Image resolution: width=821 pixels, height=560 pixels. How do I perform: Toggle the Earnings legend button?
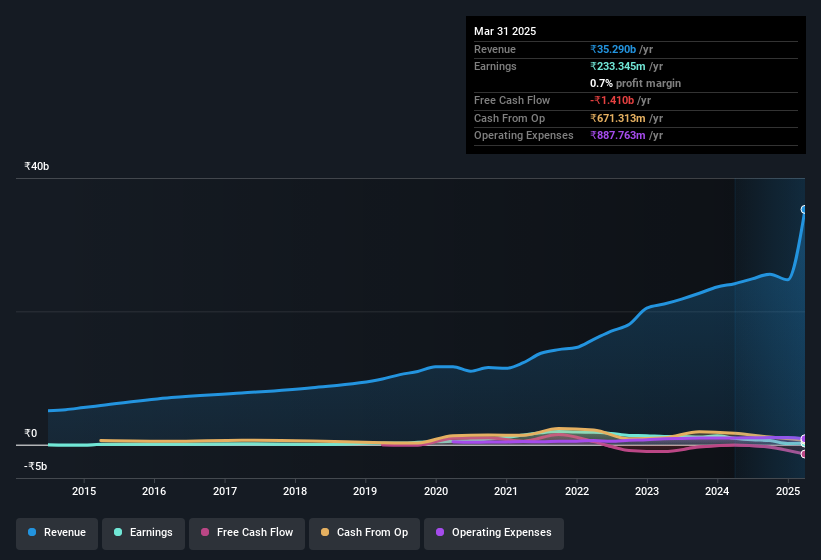143,533
